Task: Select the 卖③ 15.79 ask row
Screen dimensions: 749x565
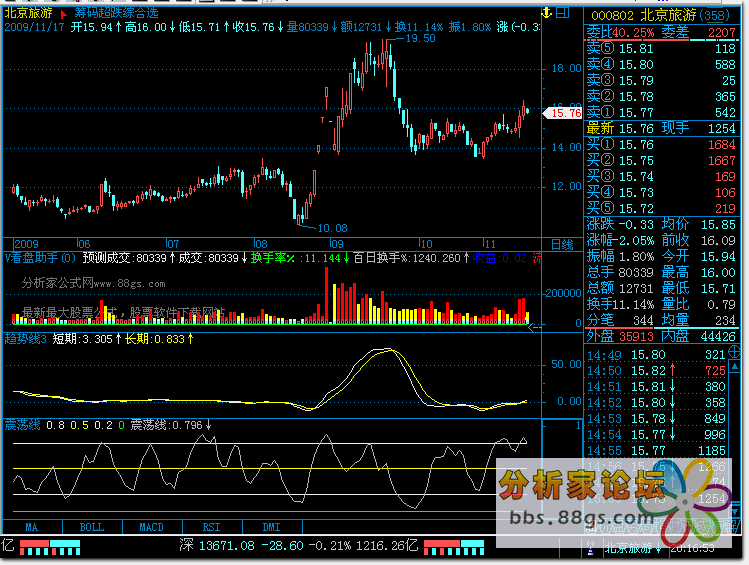Action: tap(661, 81)
